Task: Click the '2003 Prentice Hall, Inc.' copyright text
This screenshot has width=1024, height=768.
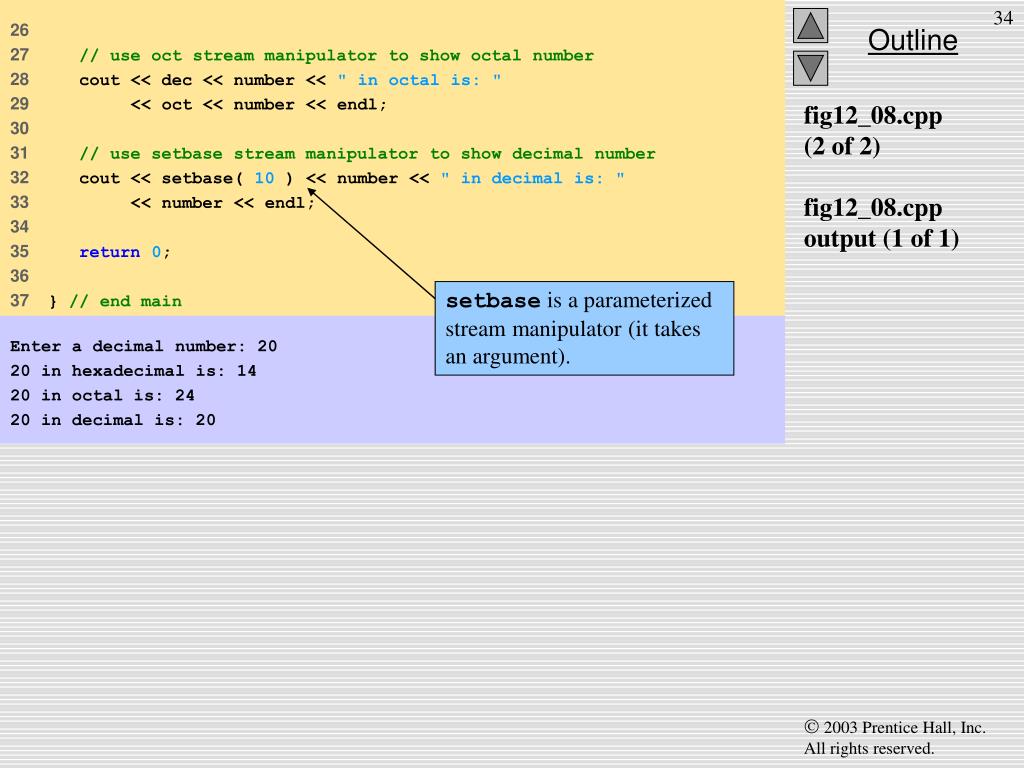Action: click(895, 728)
